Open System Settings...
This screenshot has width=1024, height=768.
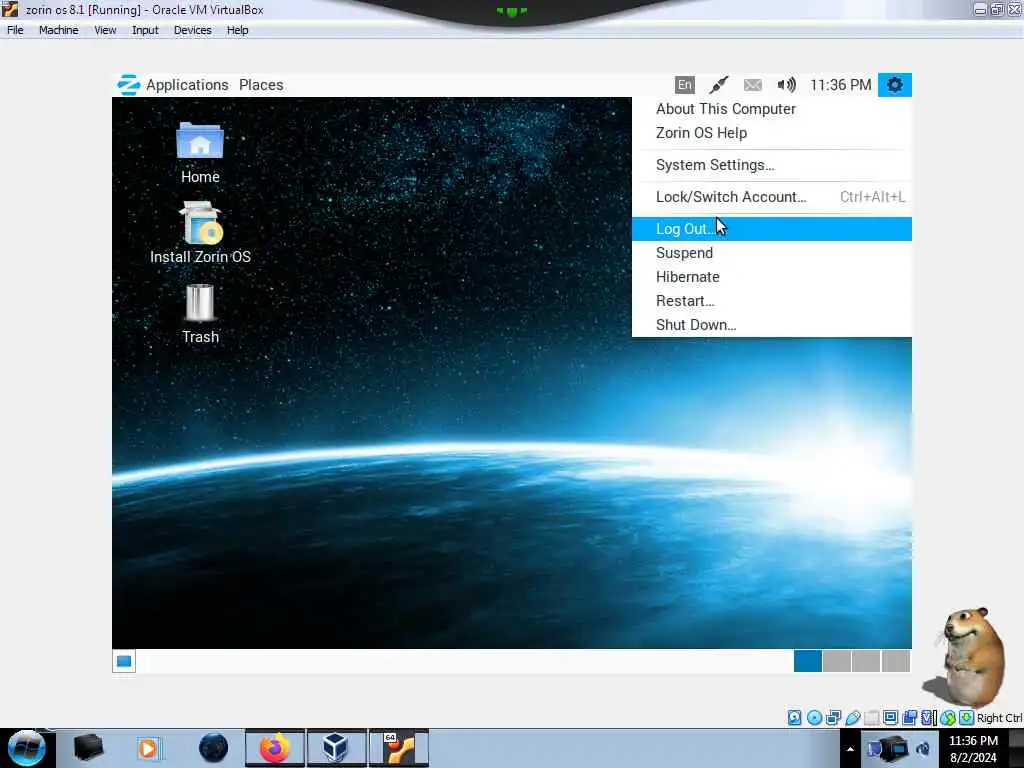(x=771, y=165)
